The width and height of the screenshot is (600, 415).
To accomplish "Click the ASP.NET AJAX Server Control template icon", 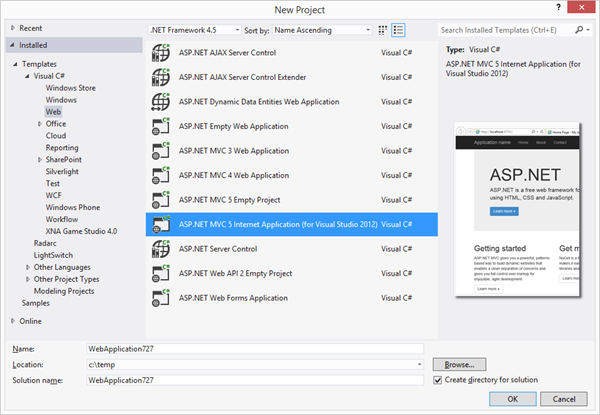I will pyautogui.click(x=161, y=53).
